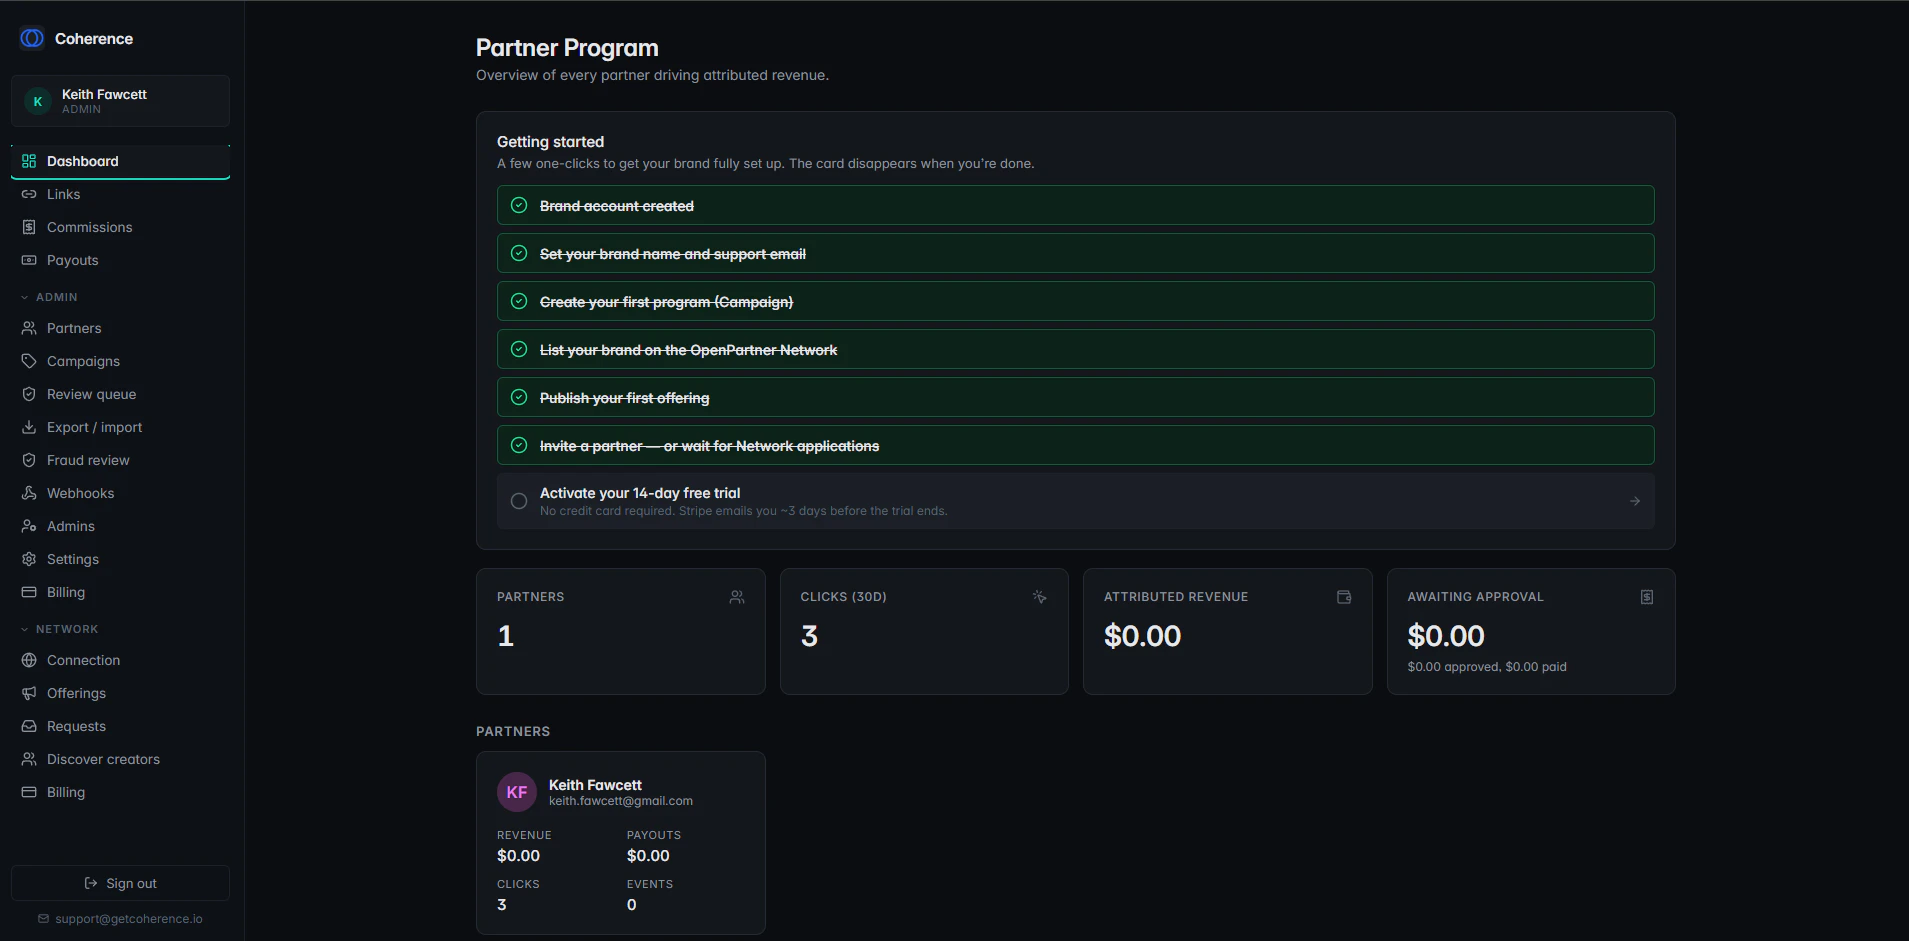Click the Connection globe icon
1909x941 pixels.
(29, 660)
